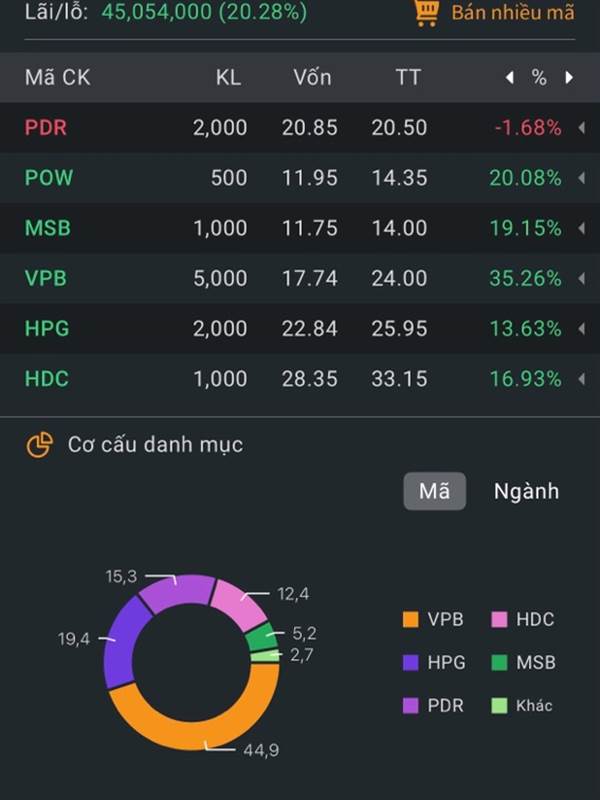The height and width of the screenshot is (800, 600).
Task: Expand the HDC row arrow
Action: point(582,379)
